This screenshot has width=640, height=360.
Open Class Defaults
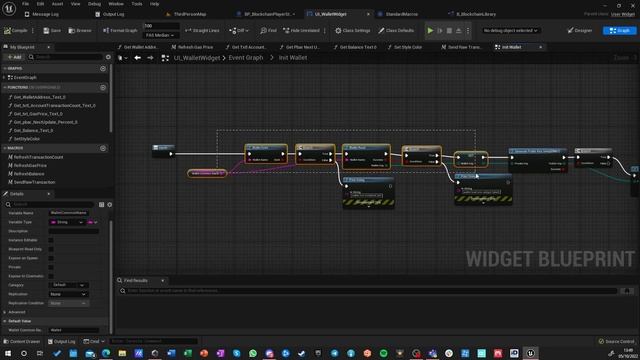[x=396, y=31]
